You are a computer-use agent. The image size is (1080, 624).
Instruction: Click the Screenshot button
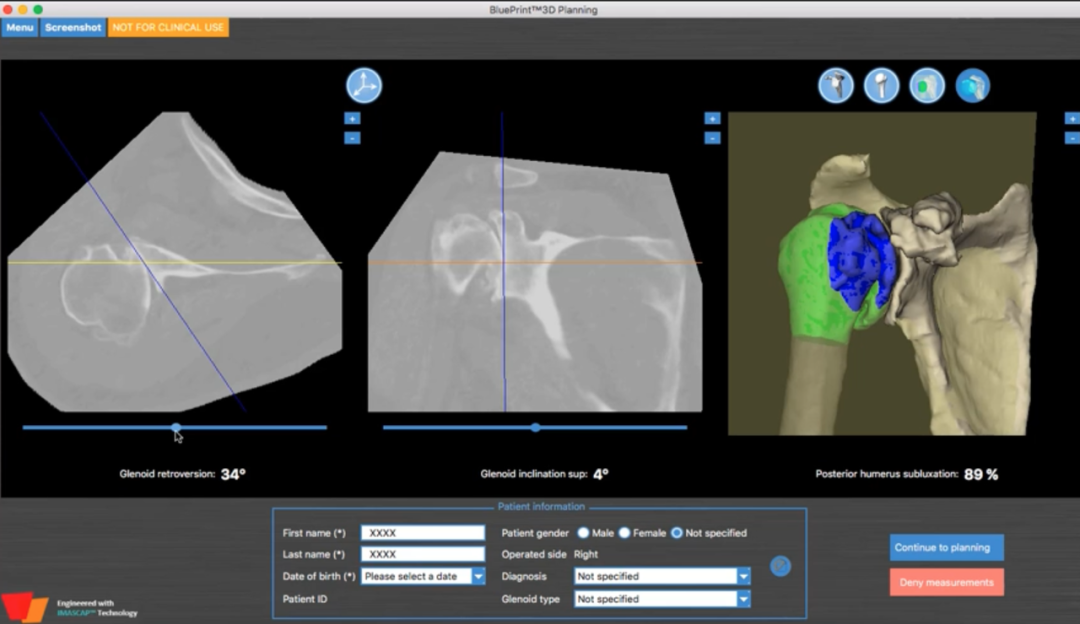(73, 28)
